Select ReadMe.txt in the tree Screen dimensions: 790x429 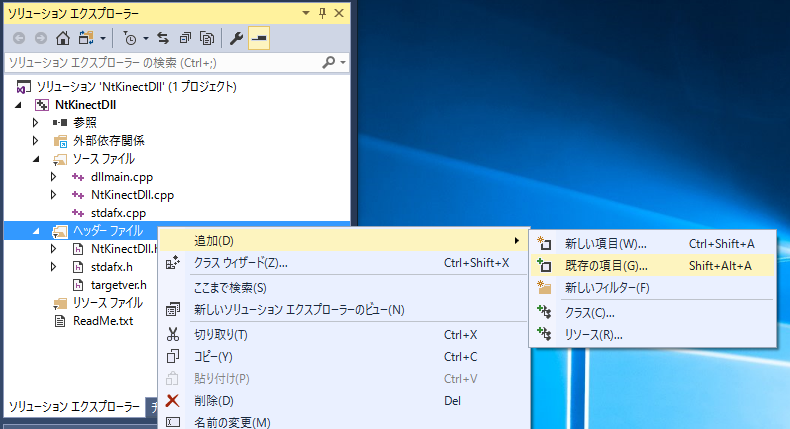tap(103, 321)
